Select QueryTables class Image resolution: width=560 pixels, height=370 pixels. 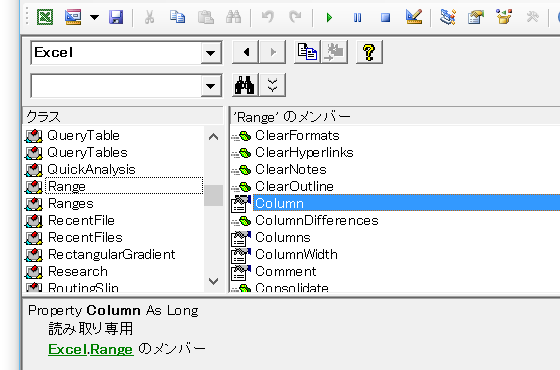[88, 152]
